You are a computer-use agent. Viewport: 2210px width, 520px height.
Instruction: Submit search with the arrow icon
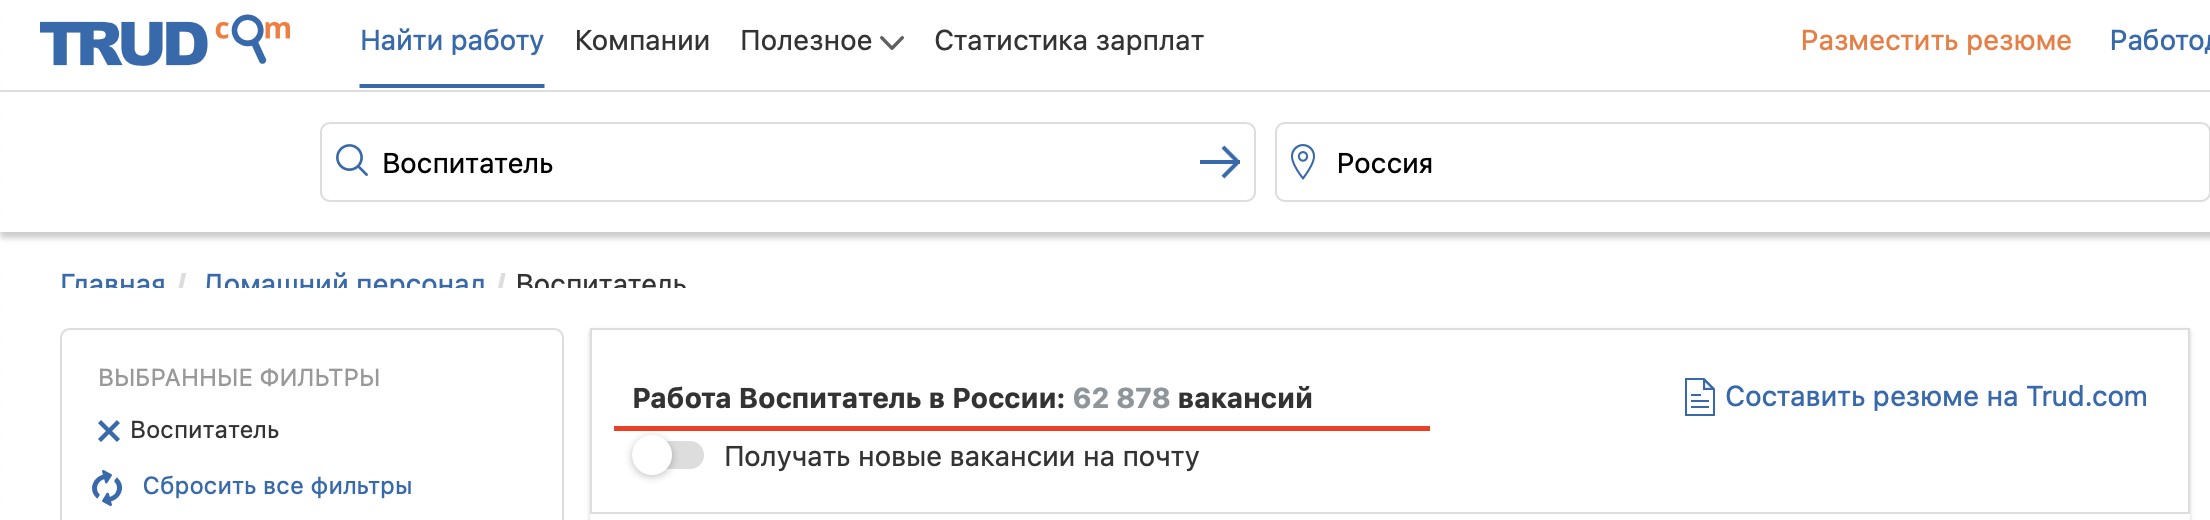(1219, 162)
